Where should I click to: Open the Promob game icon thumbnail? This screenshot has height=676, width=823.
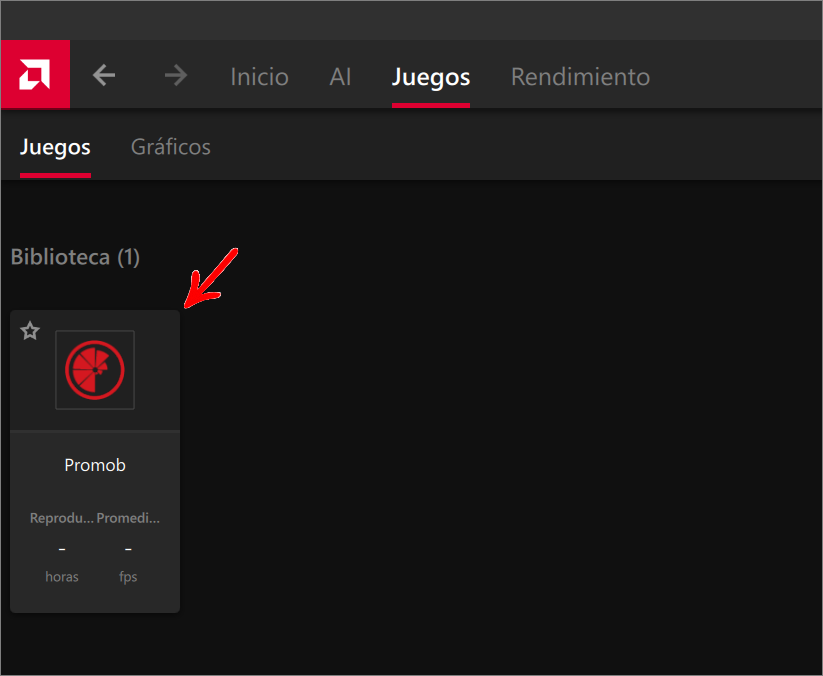(x=95, y=370)
